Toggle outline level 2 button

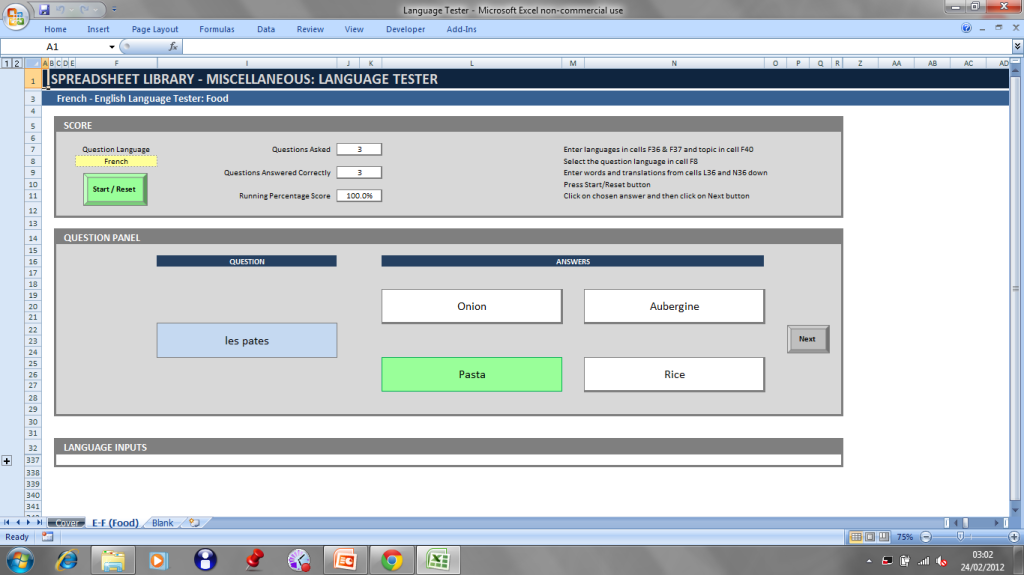point(16,64)
